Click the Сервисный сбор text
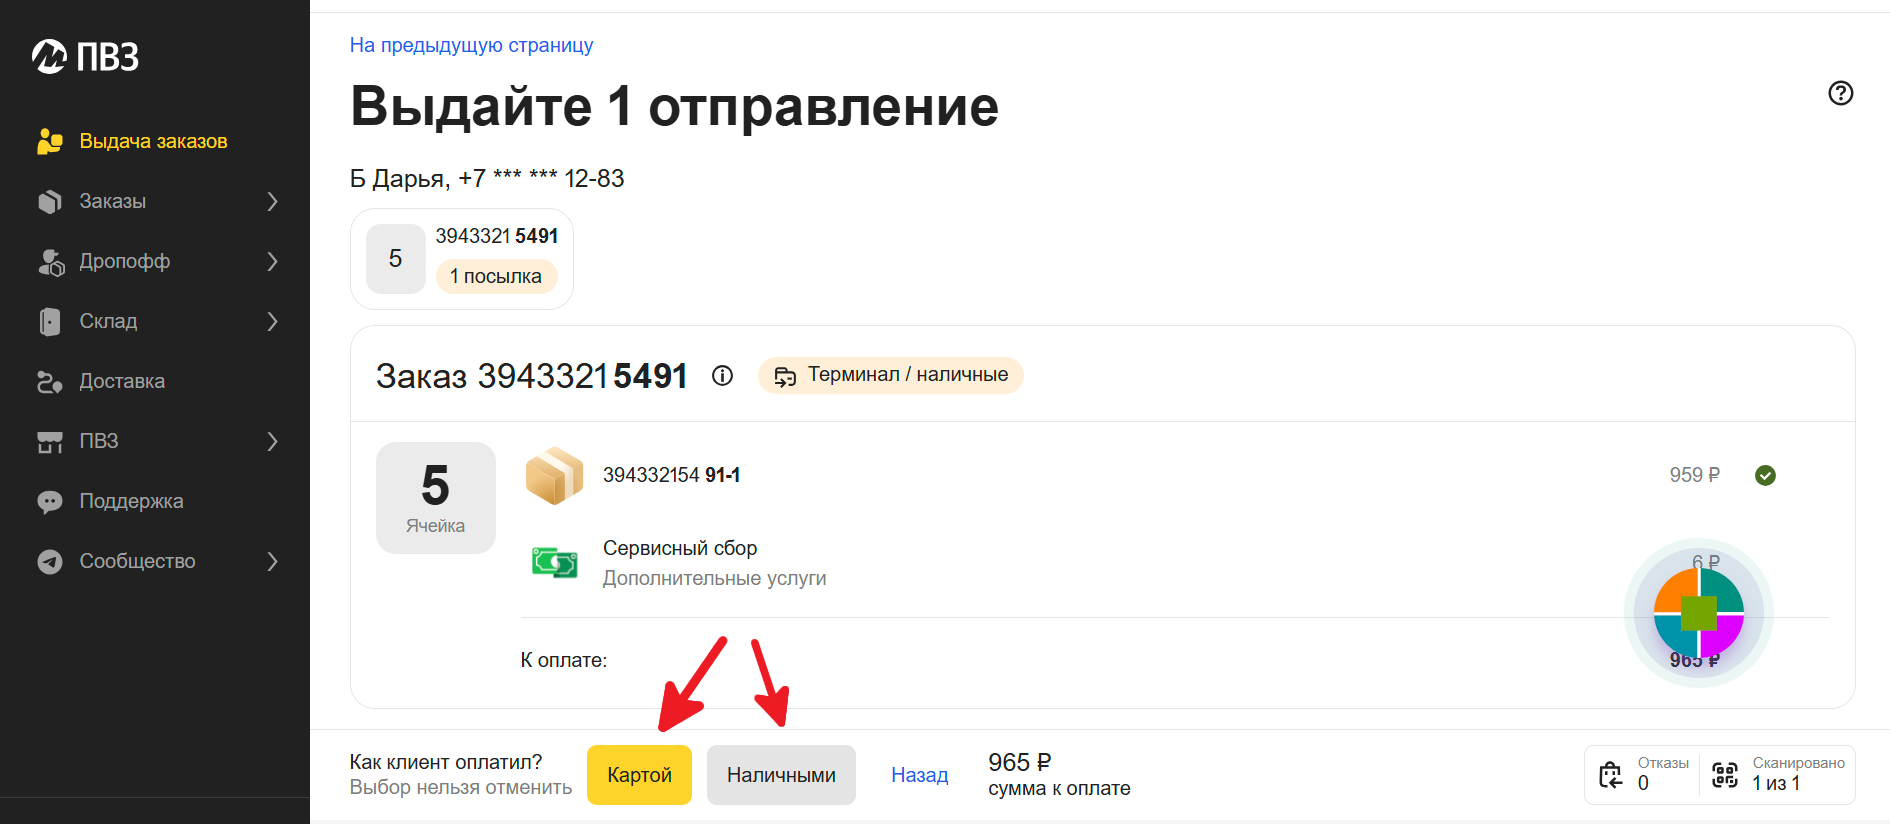 pyautogui.click(x=680, y=548)
